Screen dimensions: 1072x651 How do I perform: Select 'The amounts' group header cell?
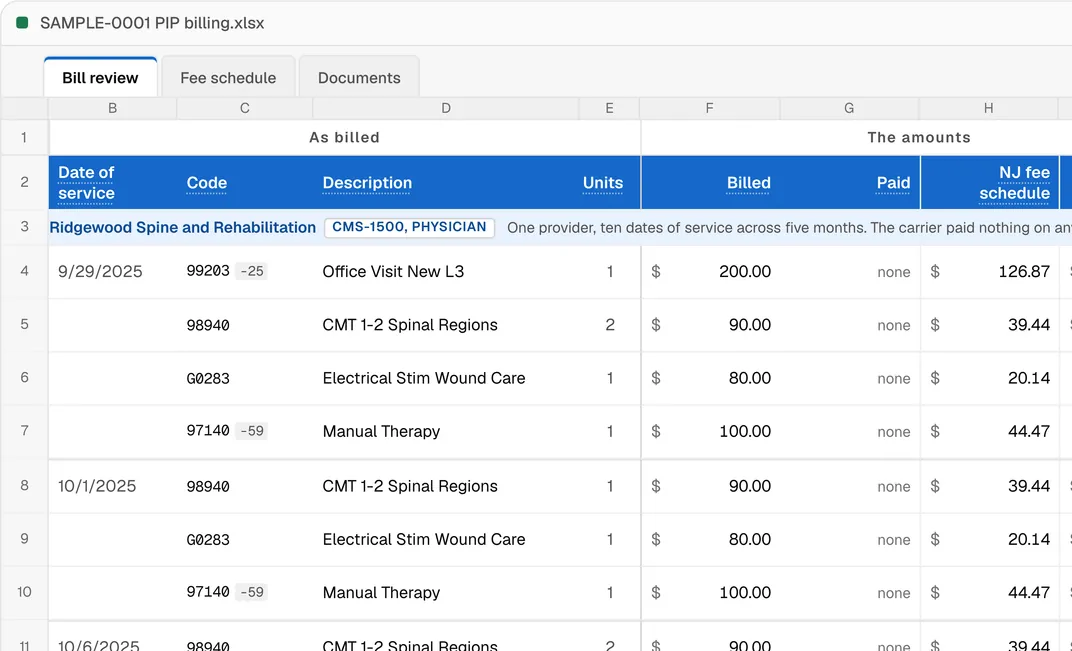pyautogui.click(x=919, y=137)
